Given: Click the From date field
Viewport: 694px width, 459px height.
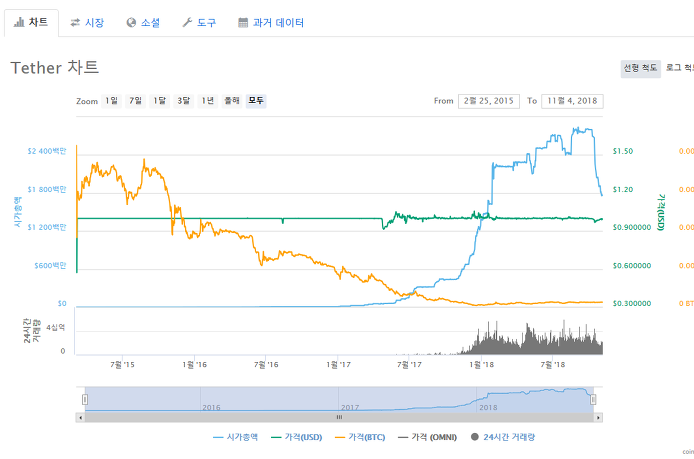Looking at the screenshot, I should [x=489, y=101].
